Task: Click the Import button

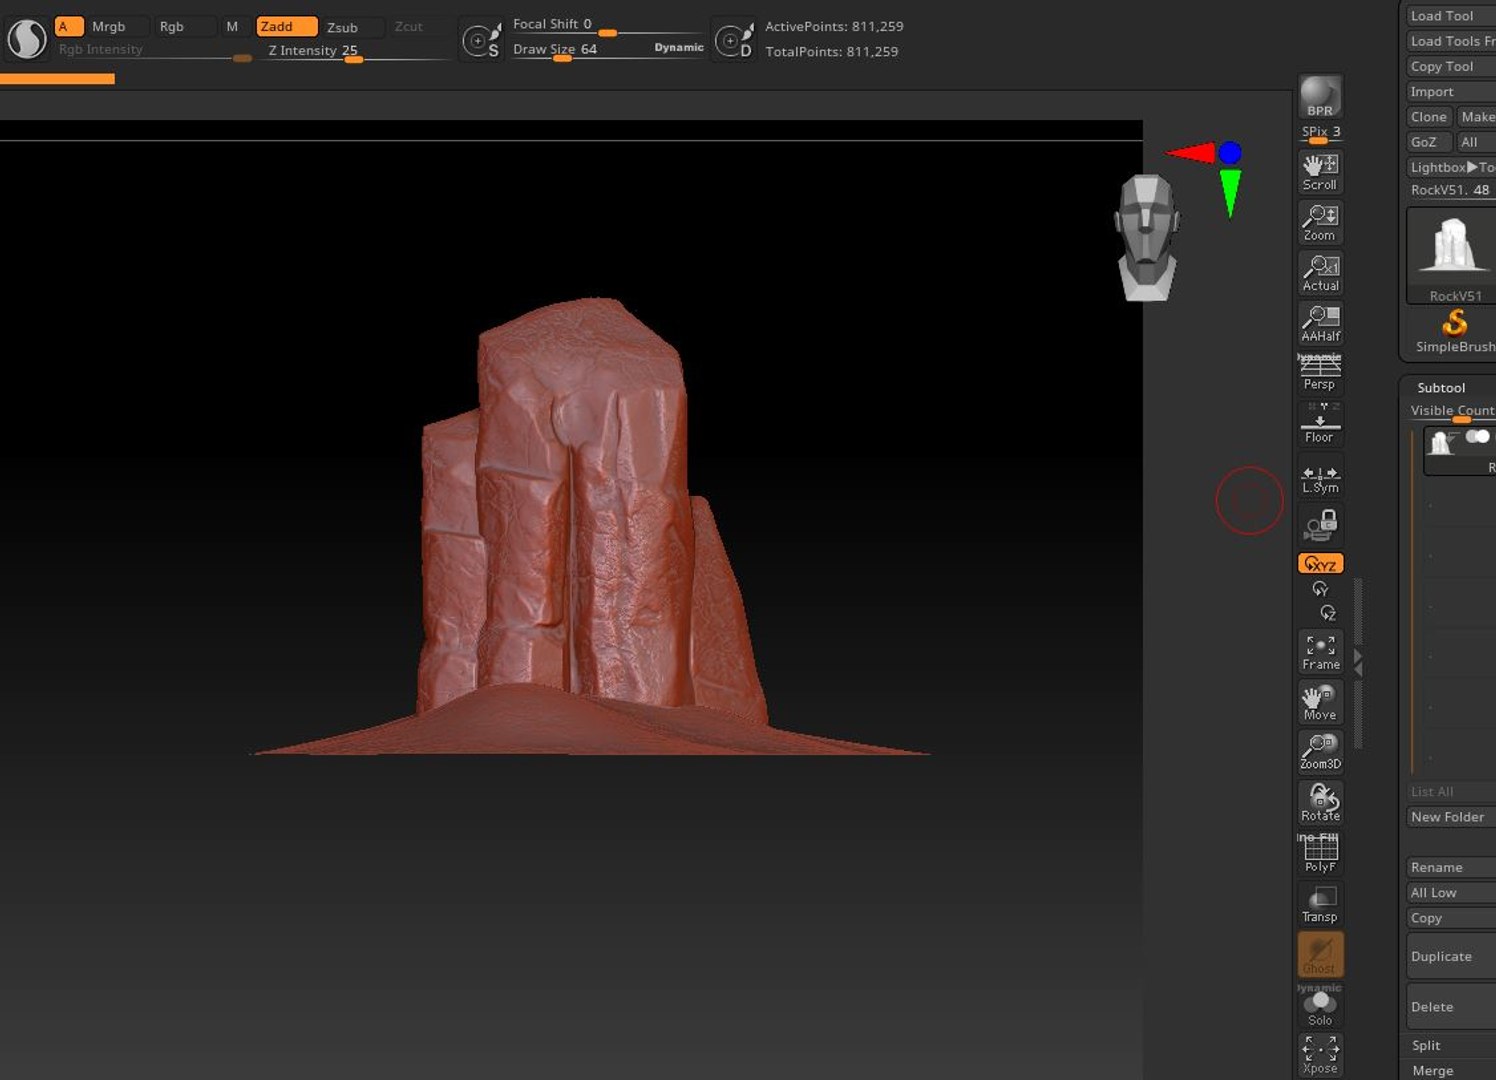Action: click(x=1451, y=91)
